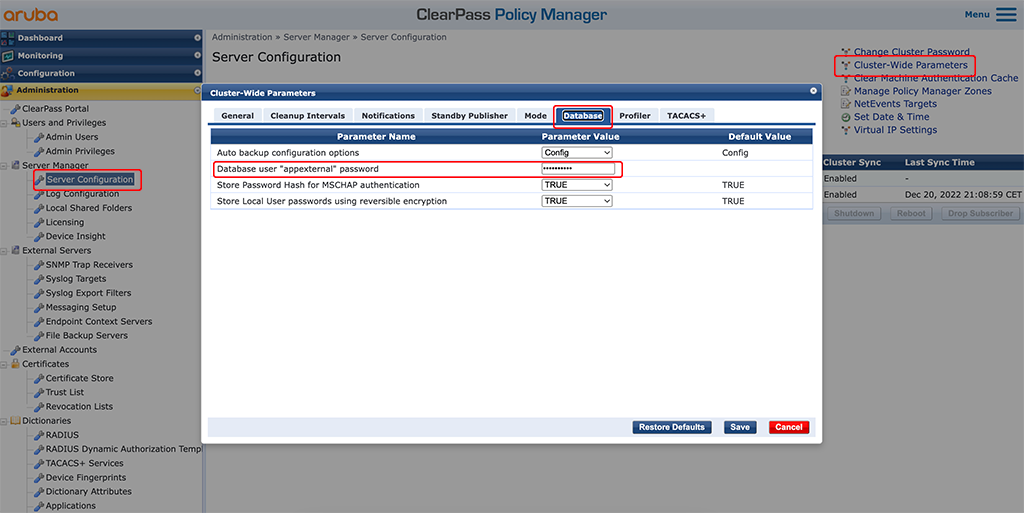Viewport: 1024px width, 513px height.
Task: Open the TACACS+ tab
Action: coord(686,116)
